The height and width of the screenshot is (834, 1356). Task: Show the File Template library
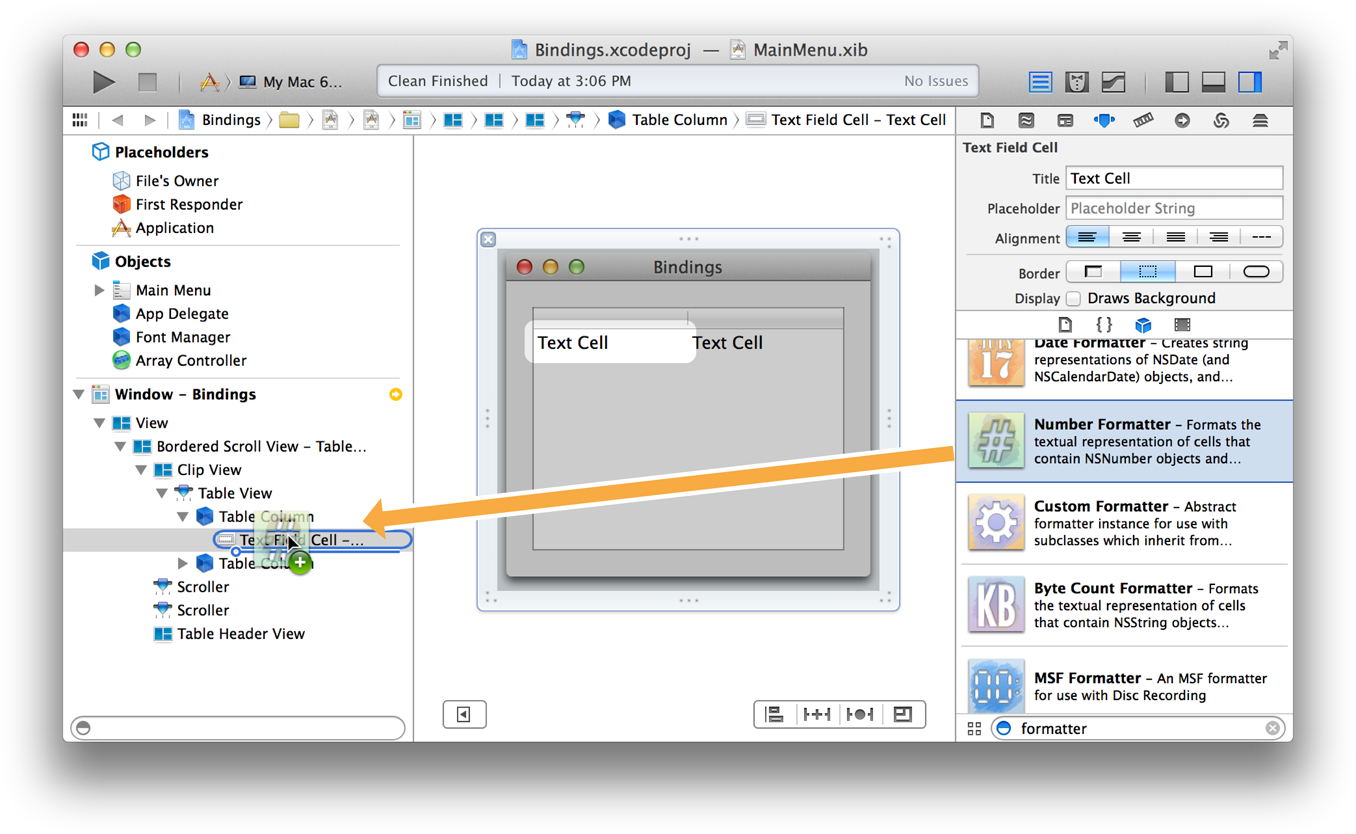pyautogui.click(x=1065, y=325)
